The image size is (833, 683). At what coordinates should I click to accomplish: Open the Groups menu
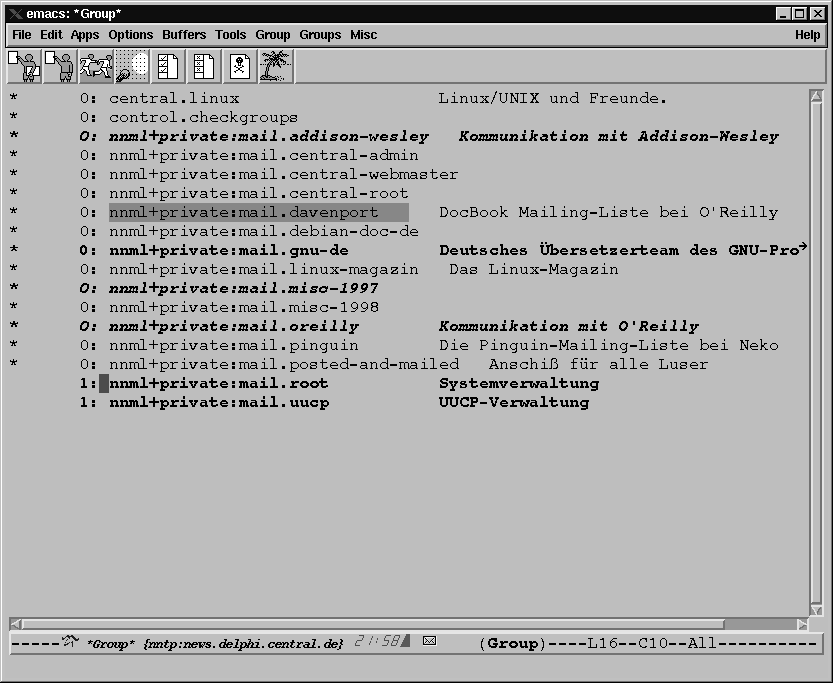point(320,35)
